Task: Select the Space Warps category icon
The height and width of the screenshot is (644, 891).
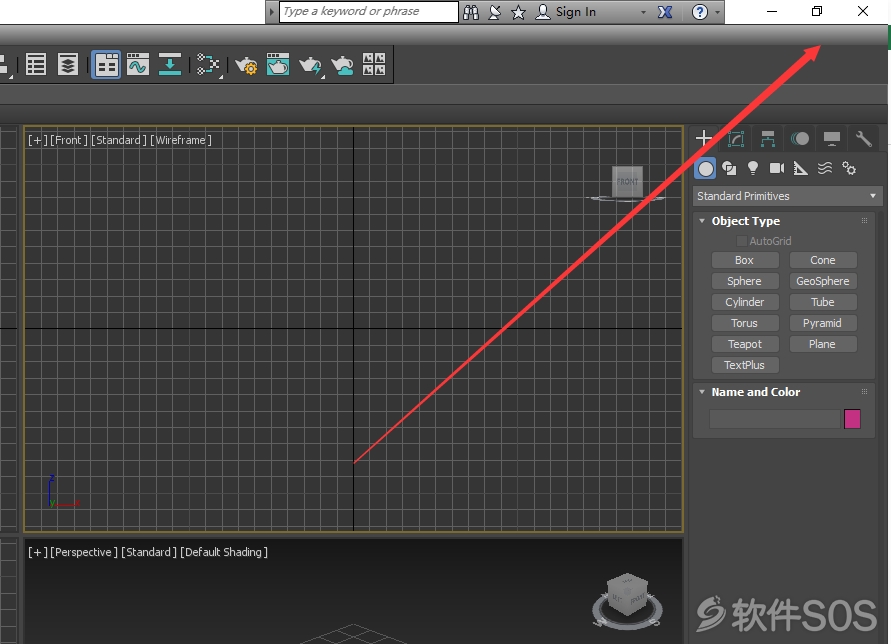Action: pos(825,168)
